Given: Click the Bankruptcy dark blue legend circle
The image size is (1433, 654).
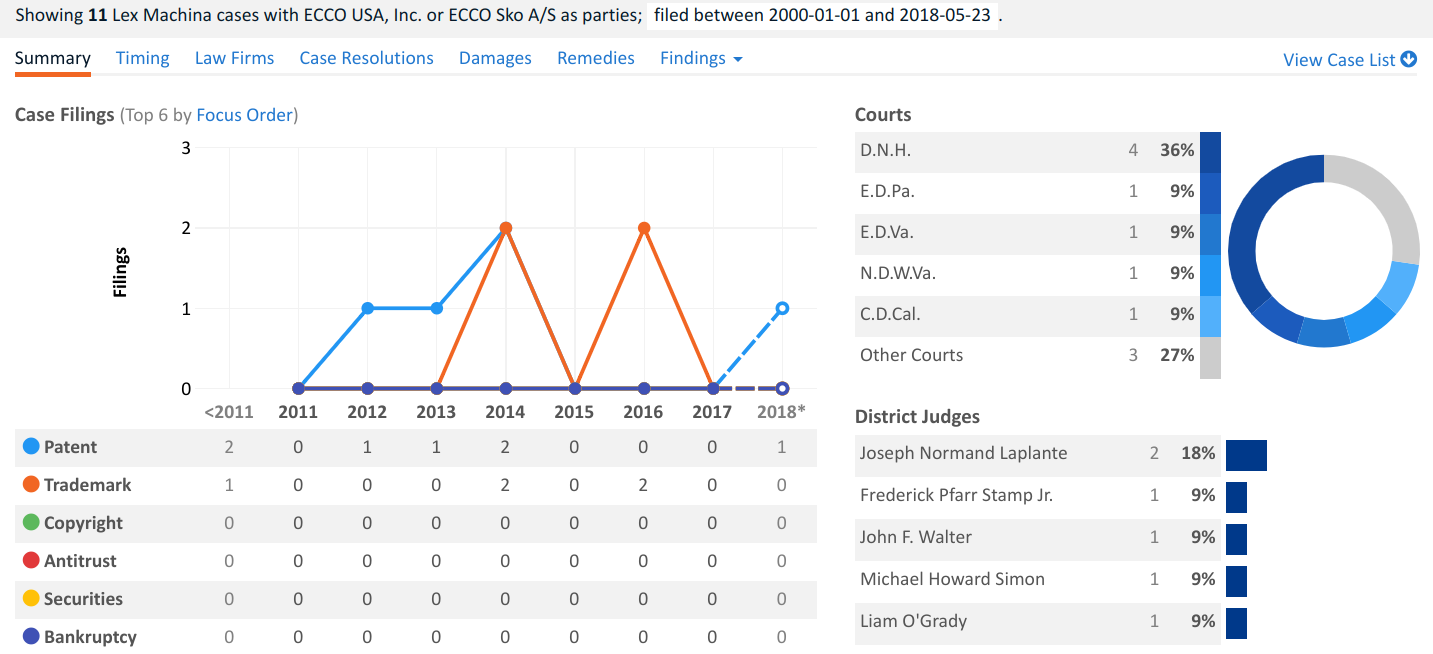Looking at the screenshot, I should [30, 637].
